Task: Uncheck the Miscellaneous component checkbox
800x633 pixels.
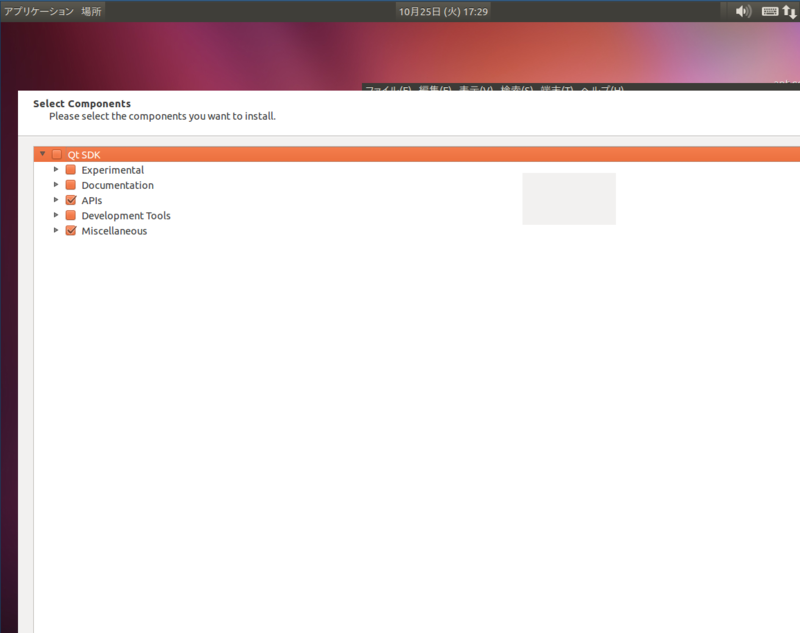Action: click(71, 231)
